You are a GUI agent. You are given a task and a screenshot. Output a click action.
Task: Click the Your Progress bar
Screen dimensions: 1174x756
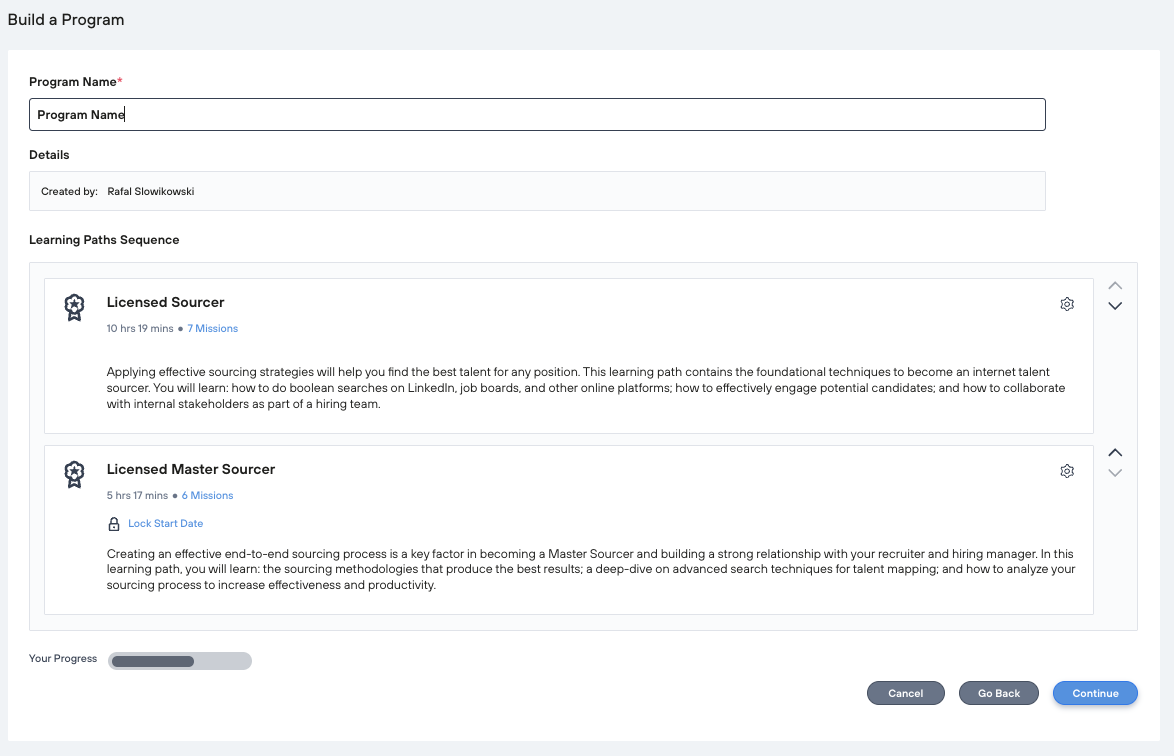[x=180, y=661]
